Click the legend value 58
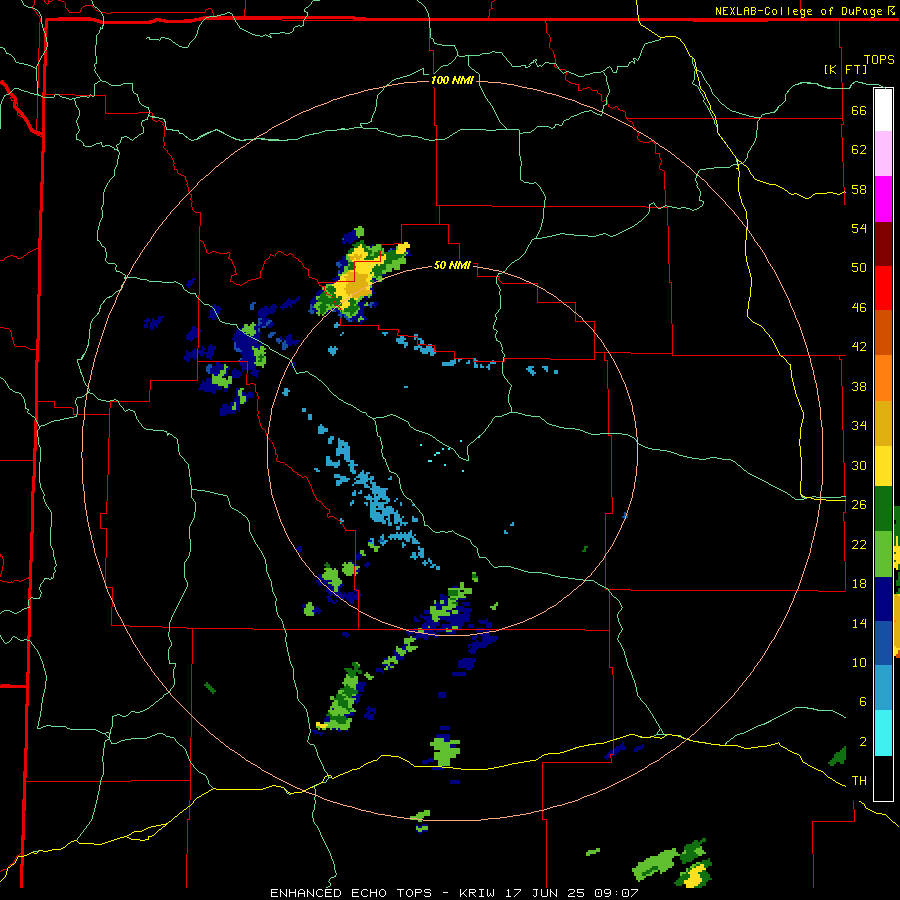Viewport: 900px width, 900px height. [x=859, y=189]
